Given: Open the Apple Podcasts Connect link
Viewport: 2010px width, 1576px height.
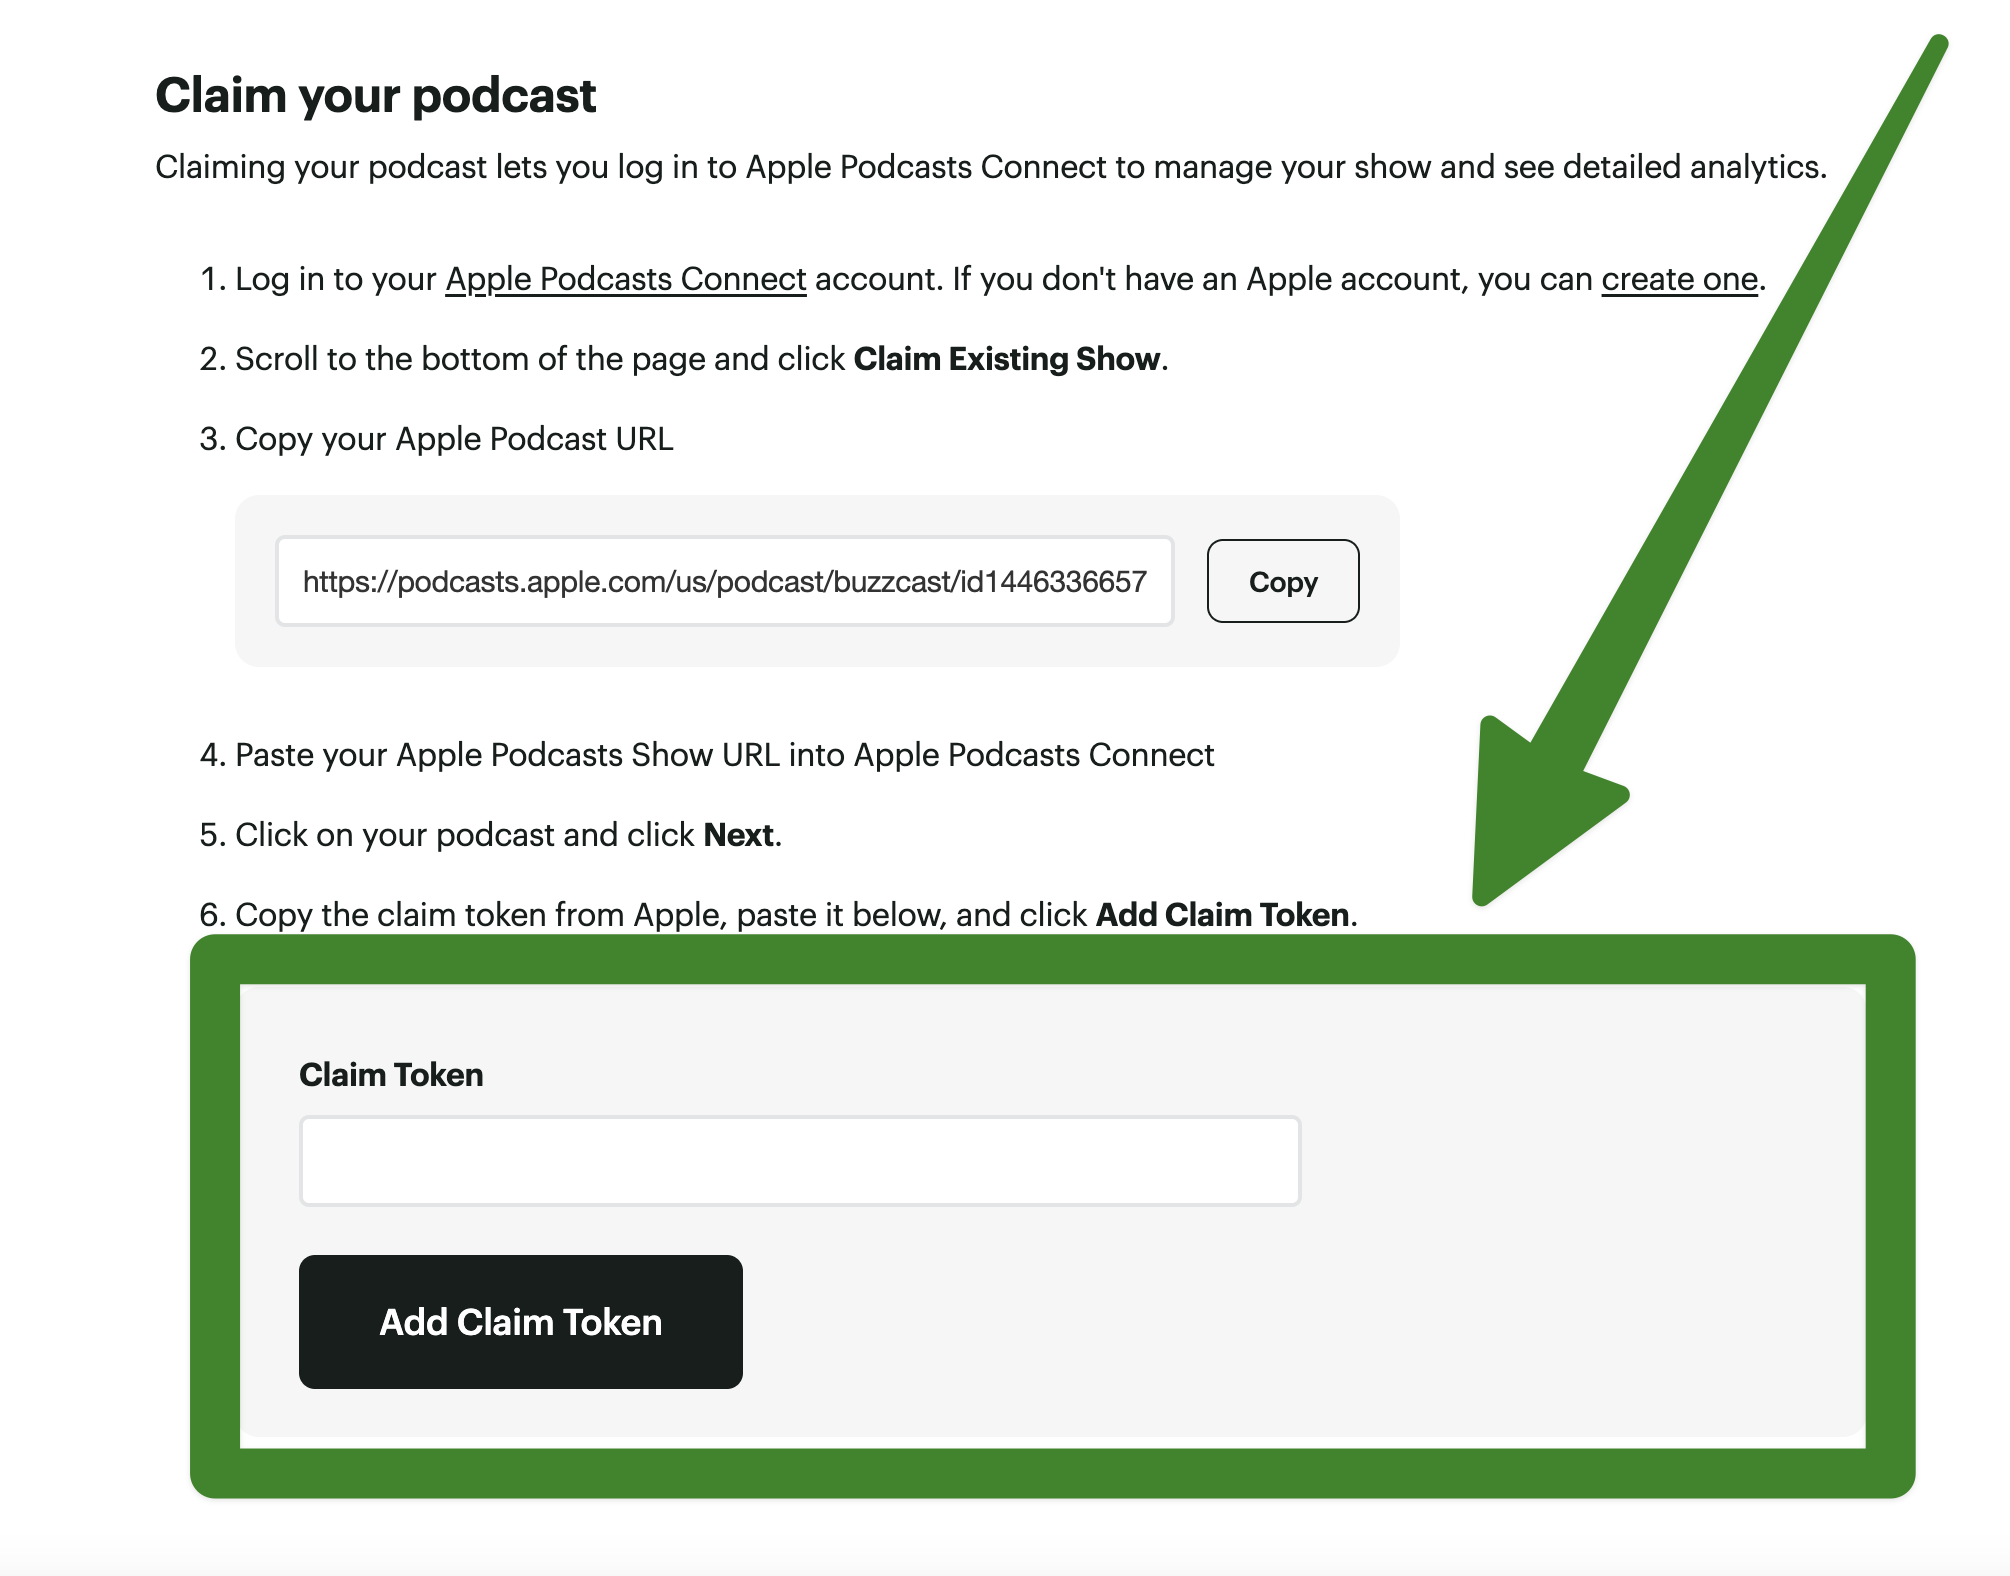Looking at the screenshot, I should pyautogui.click(x=626, y=279).
